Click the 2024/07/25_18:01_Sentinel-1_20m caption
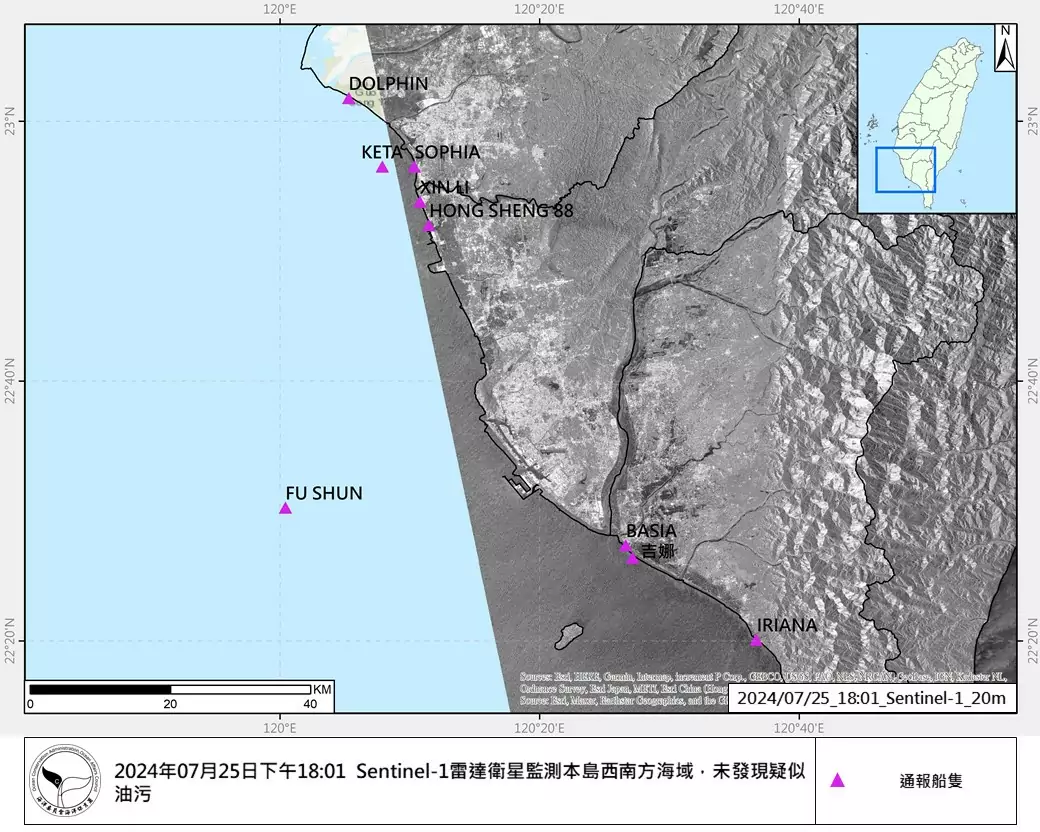This screenshot has height=832, width=1040. 872,698
